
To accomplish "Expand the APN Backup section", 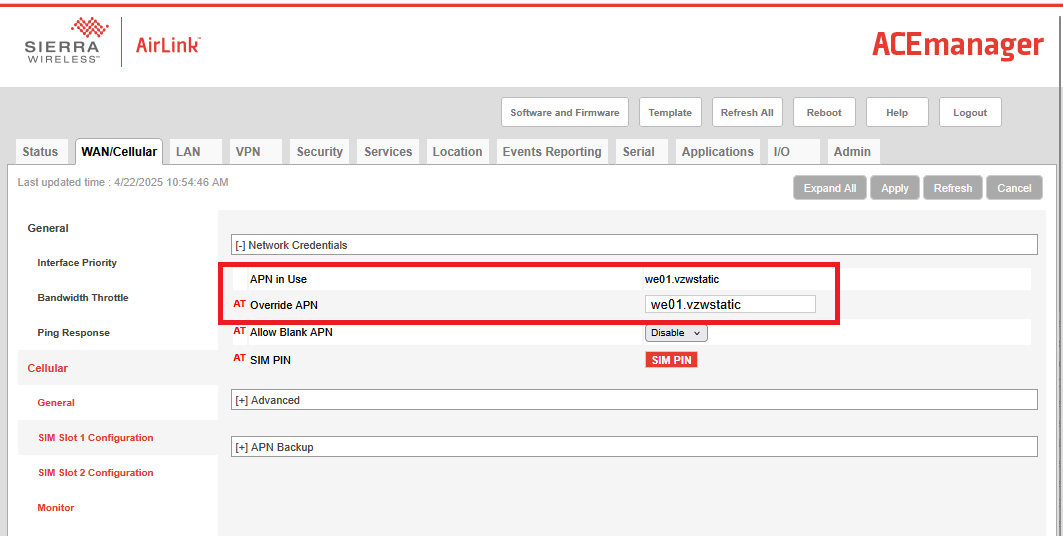I will [634, 447].
